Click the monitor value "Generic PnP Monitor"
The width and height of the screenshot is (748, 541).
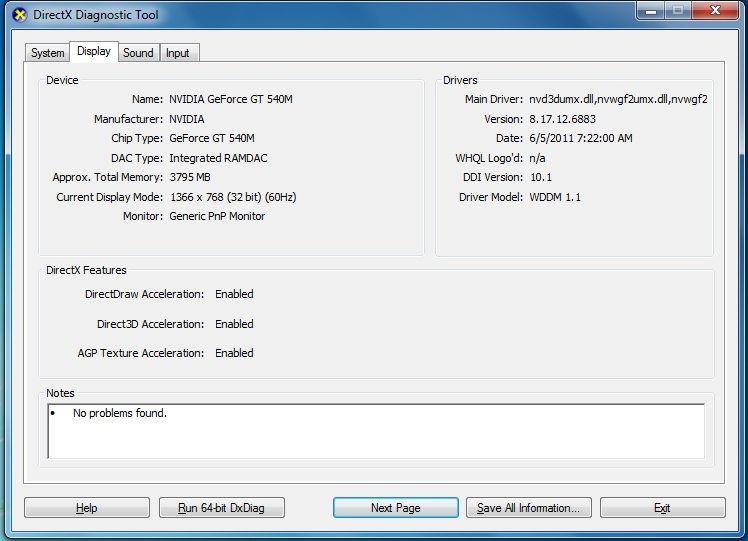[x=217, y=216]
